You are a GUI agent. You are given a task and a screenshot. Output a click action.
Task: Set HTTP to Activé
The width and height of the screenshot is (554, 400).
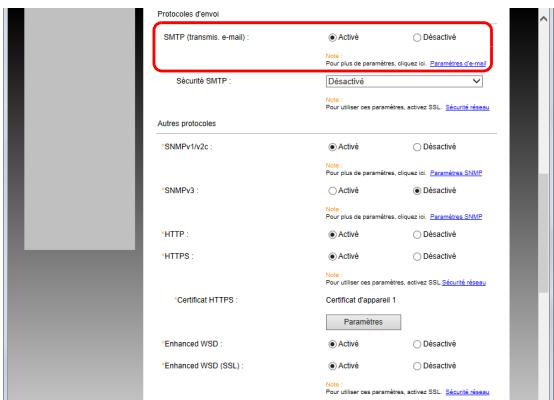[x=332, y=235]
